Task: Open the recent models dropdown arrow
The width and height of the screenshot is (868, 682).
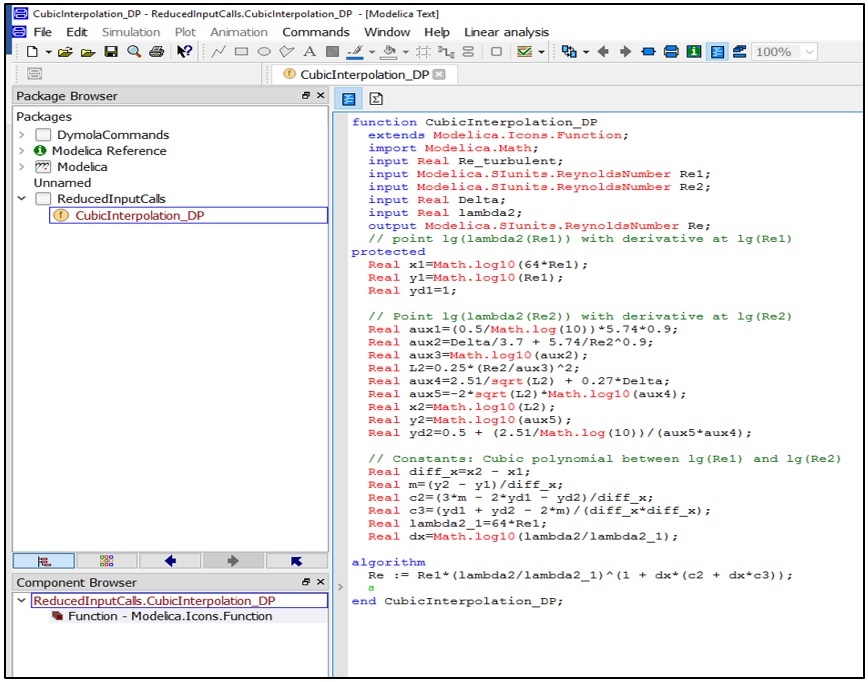Action: pyautogui.click(x=586, y=52)
